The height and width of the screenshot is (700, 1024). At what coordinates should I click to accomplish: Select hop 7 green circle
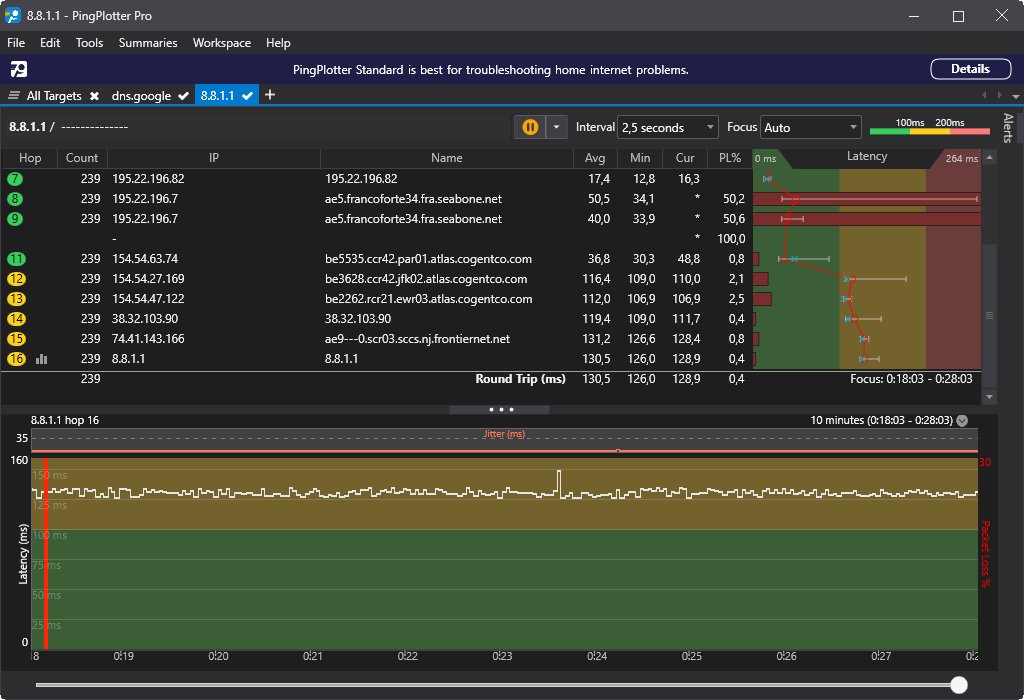pyautogui.click(x=15, y=179)
